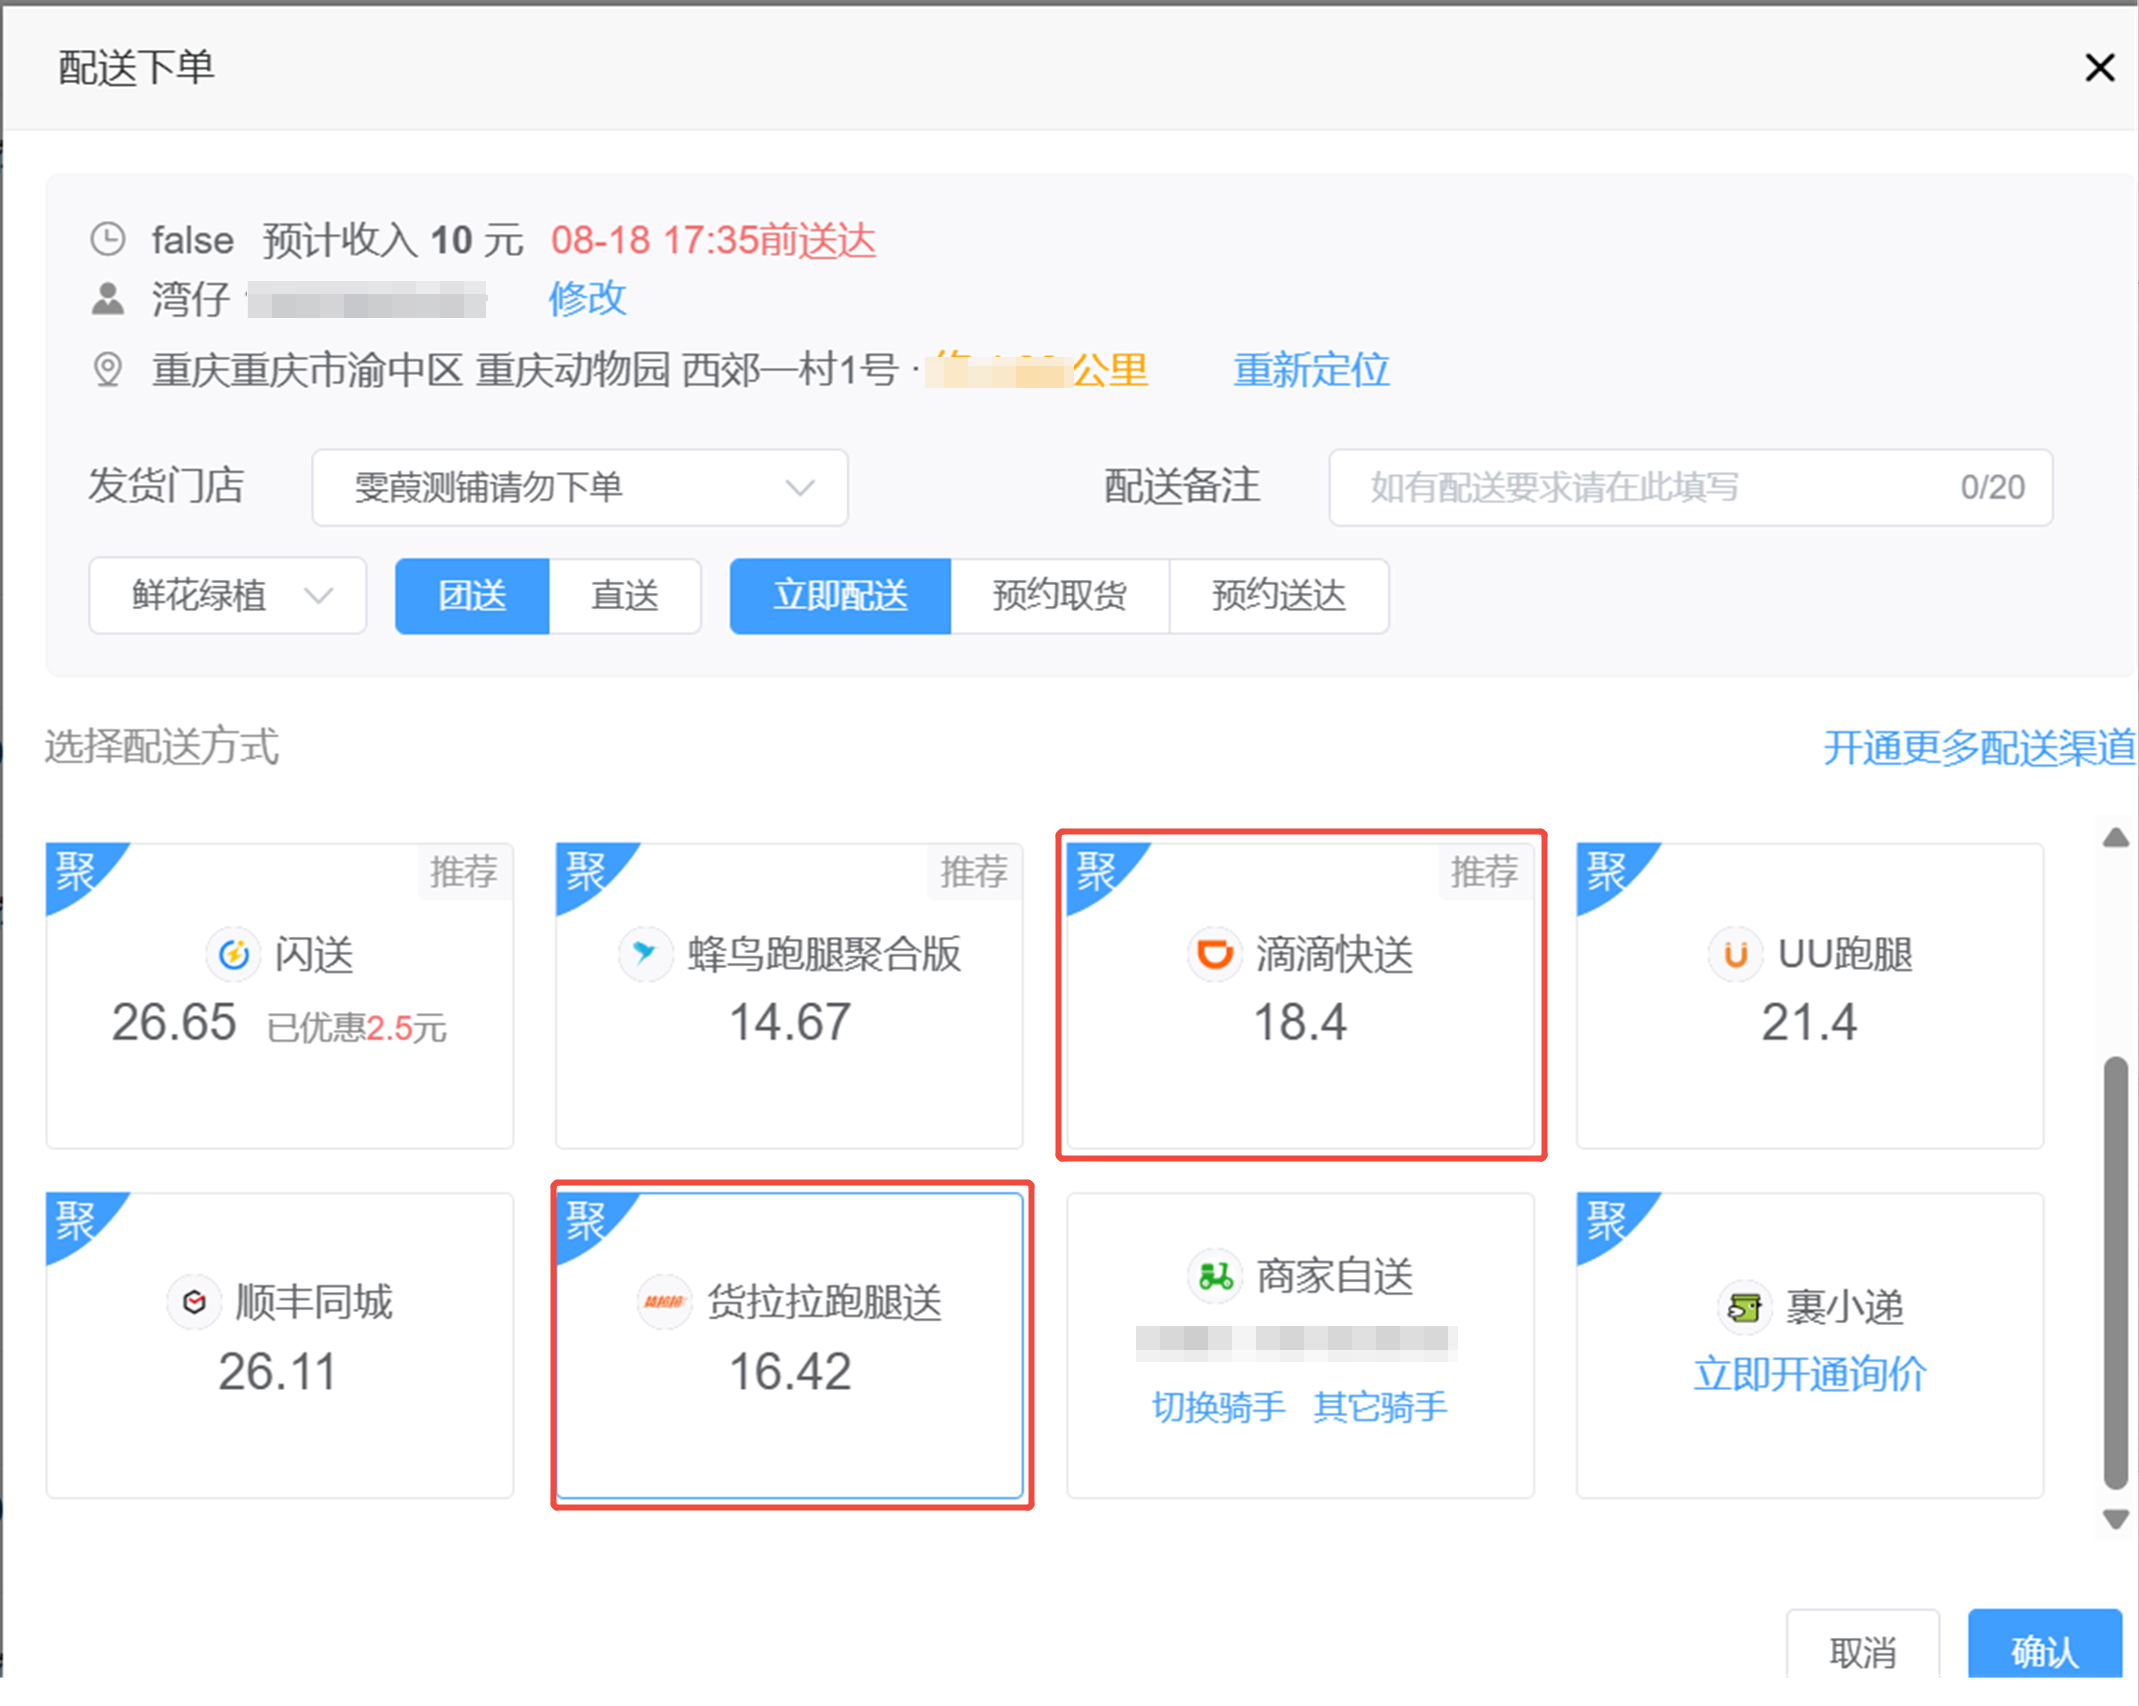Click the 配送备注 input field

[1690, 488]
